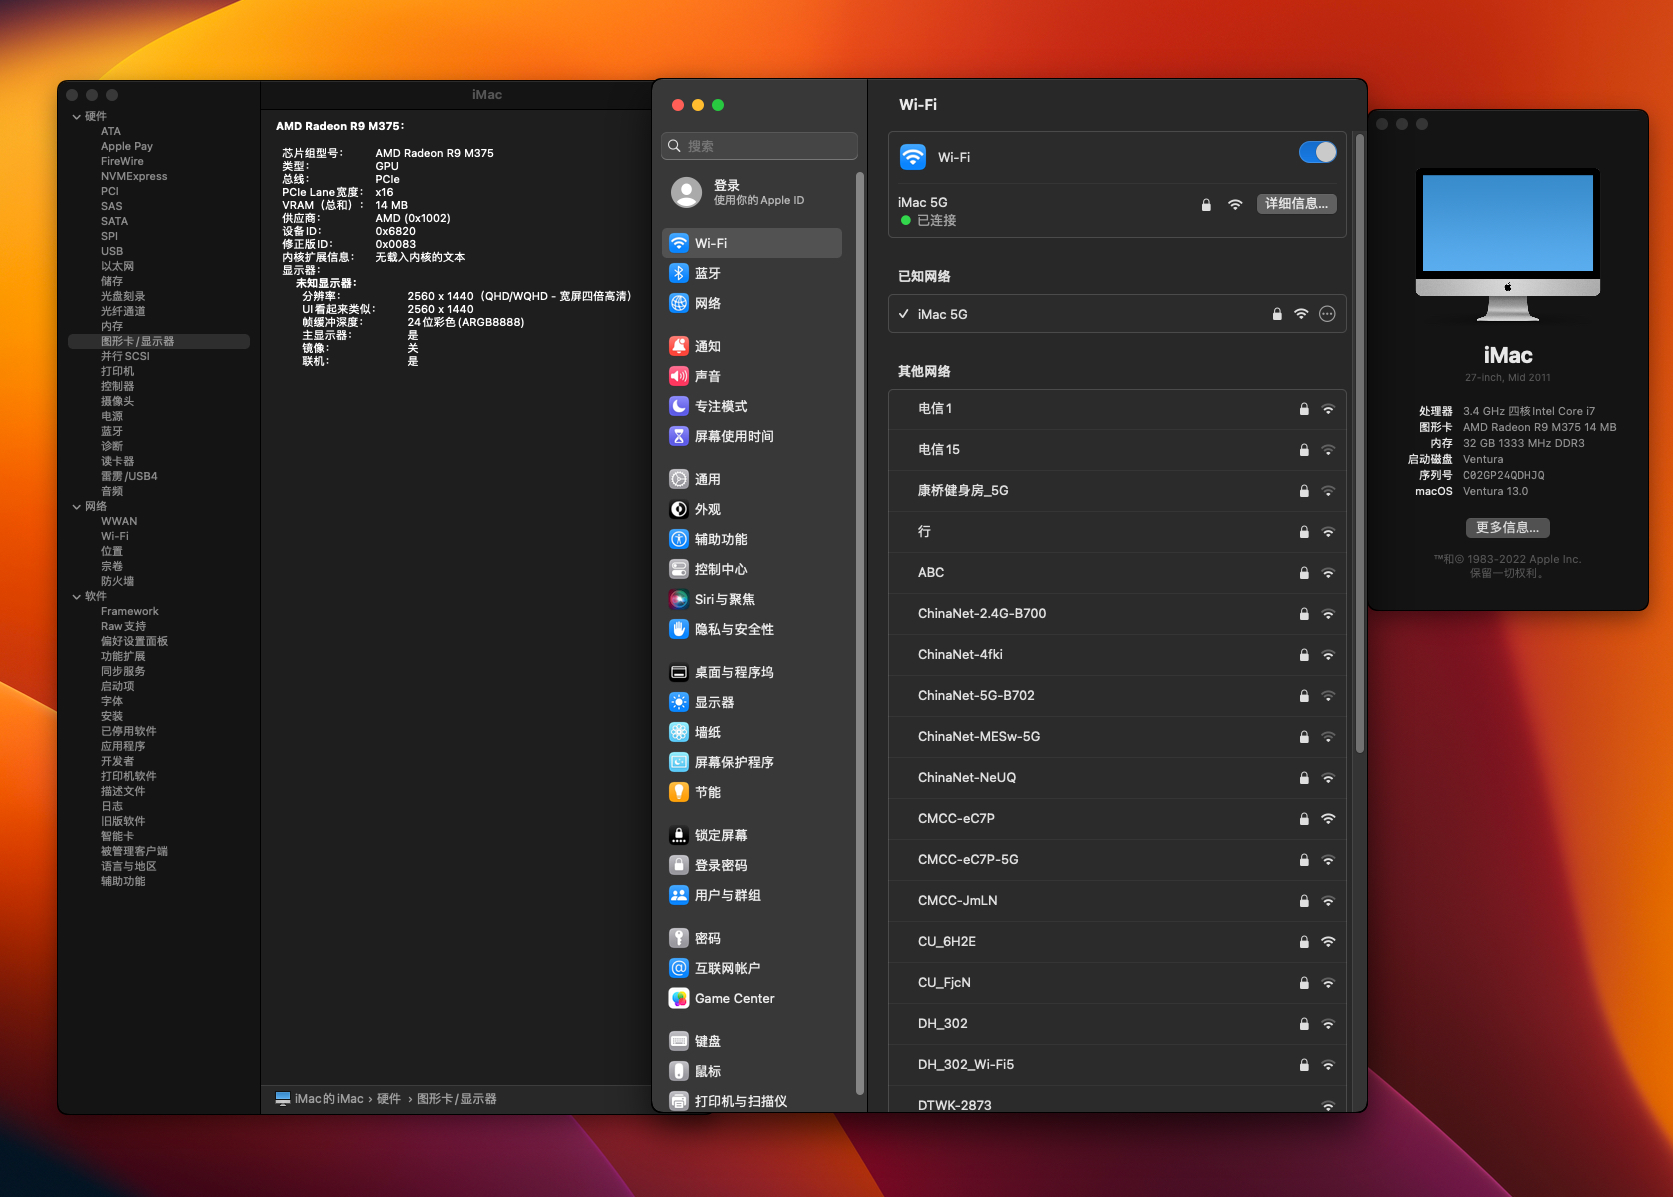Join the ChinaNet-2.4G-B700 network
Image resolution: width=1673 pixels, height=1197 pixels.
(1117, 614)
